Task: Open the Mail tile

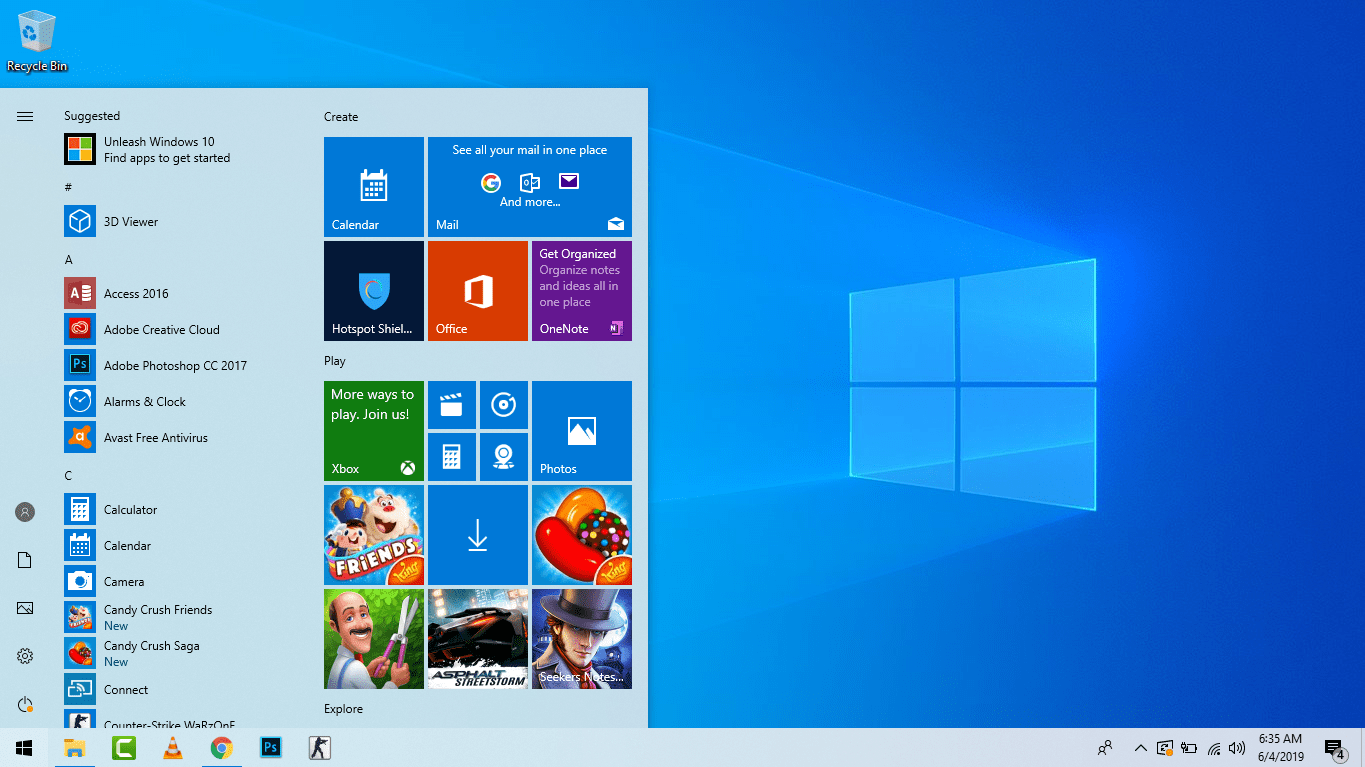Action: [x=530, y=187]
